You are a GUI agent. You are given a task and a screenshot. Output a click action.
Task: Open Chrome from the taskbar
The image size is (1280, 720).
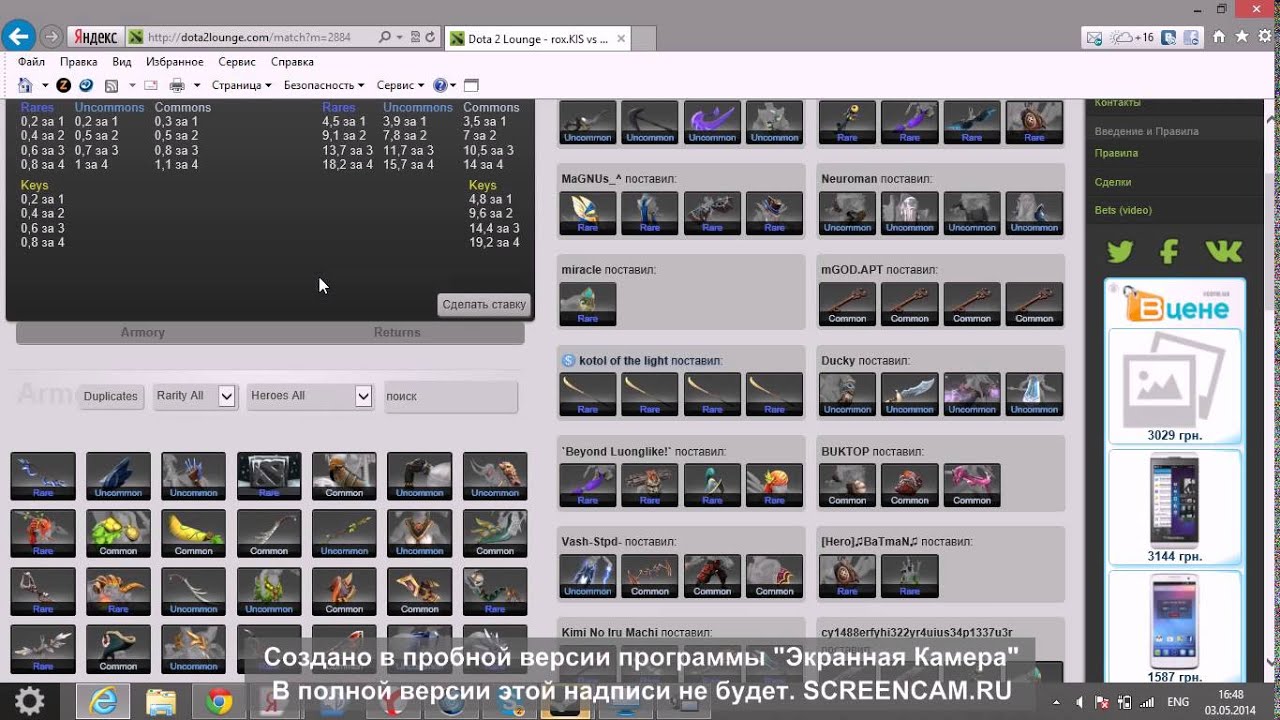tap(219, 701)
